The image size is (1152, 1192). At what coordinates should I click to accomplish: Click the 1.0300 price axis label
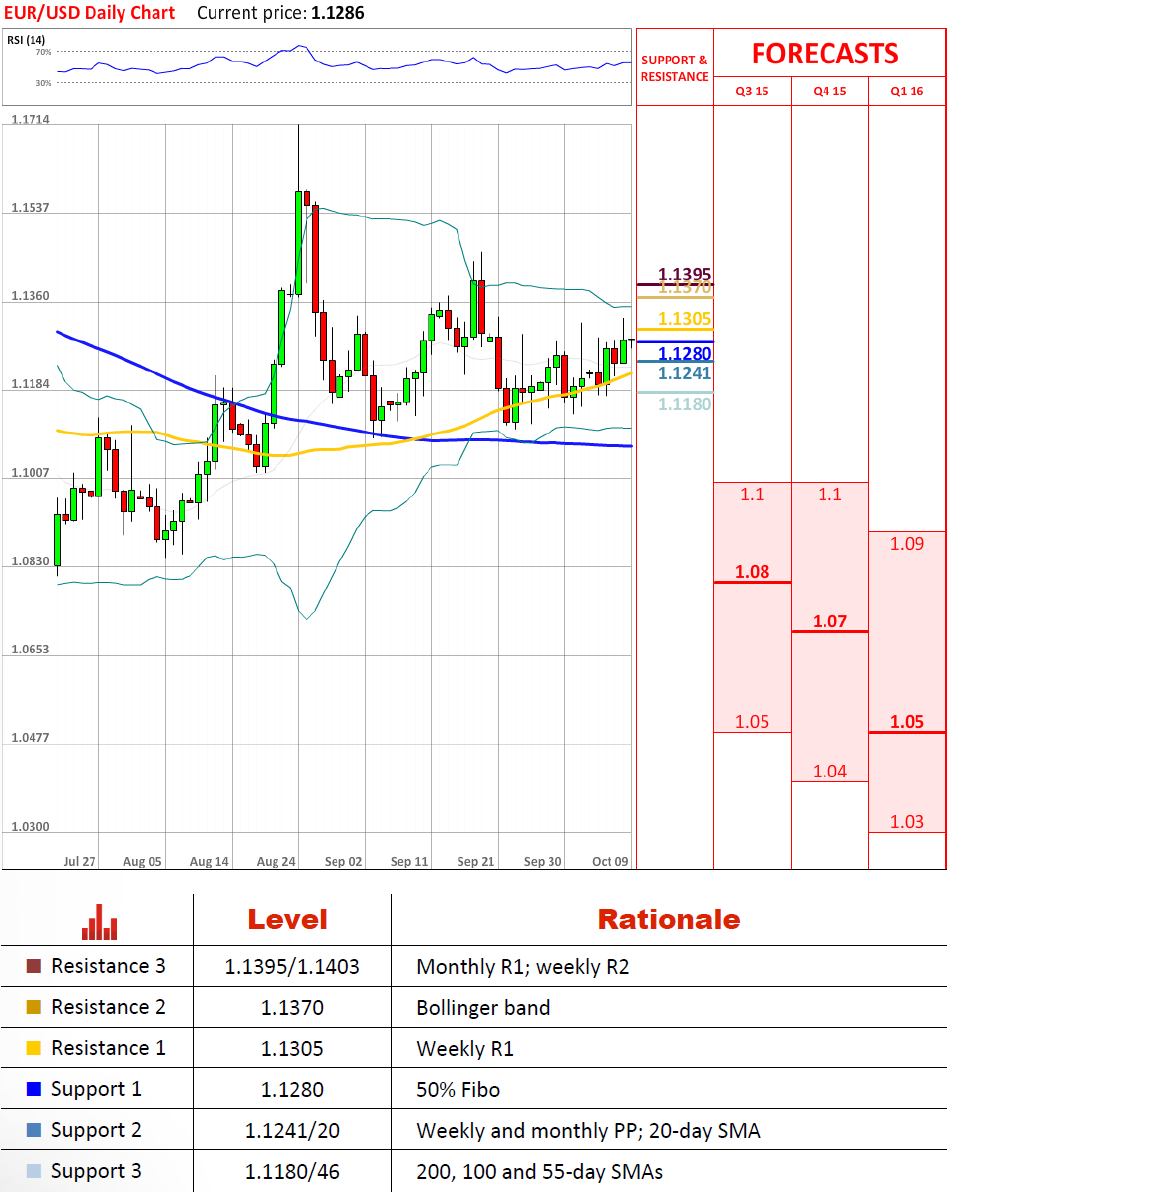(x=30, y=826)
